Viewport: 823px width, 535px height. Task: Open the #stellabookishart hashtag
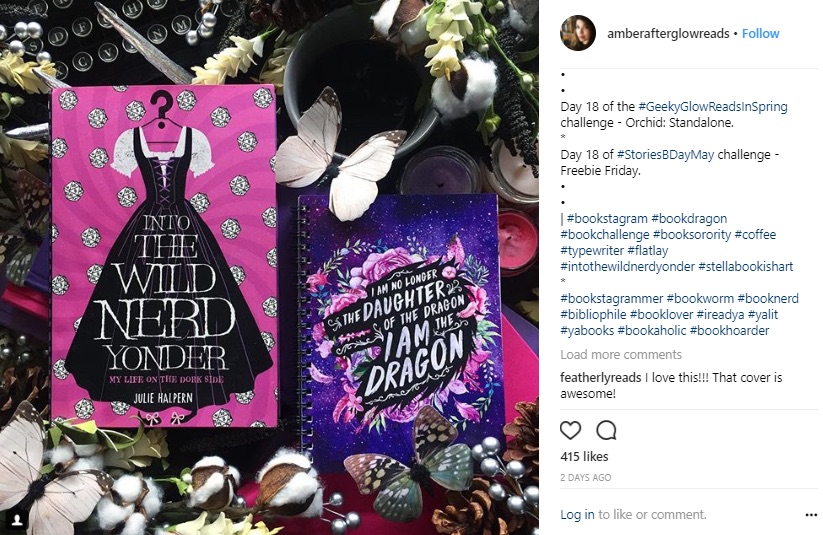746,267
